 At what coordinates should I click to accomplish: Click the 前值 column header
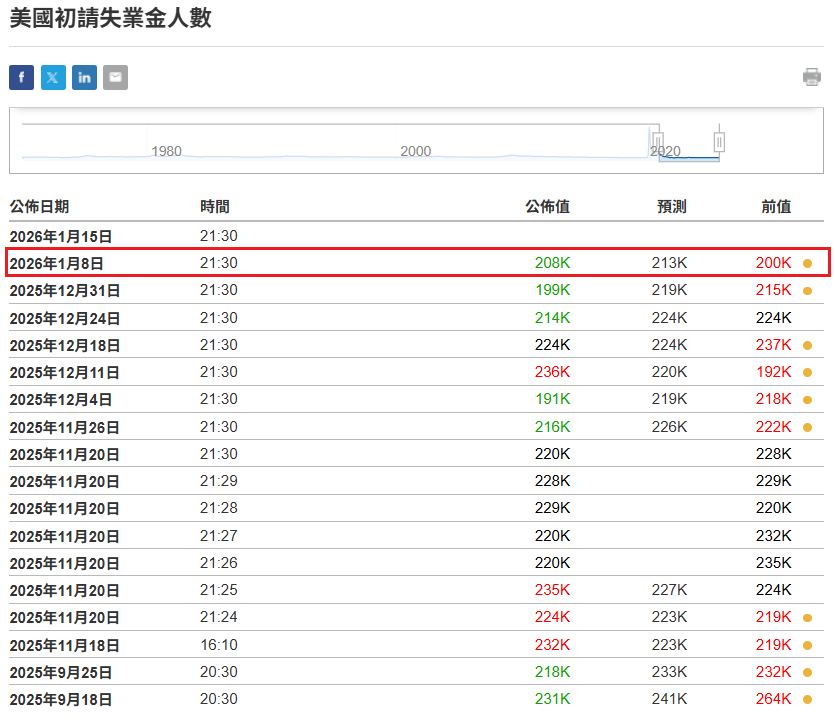coord(775,207)
